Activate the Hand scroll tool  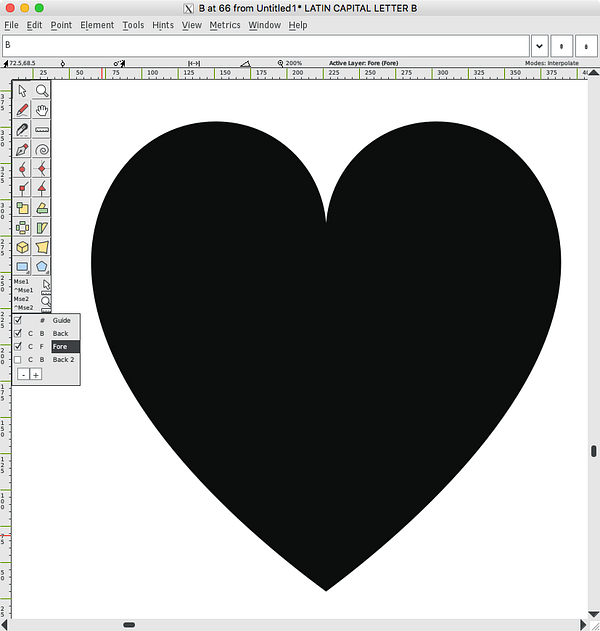click(x=42, y=110)
